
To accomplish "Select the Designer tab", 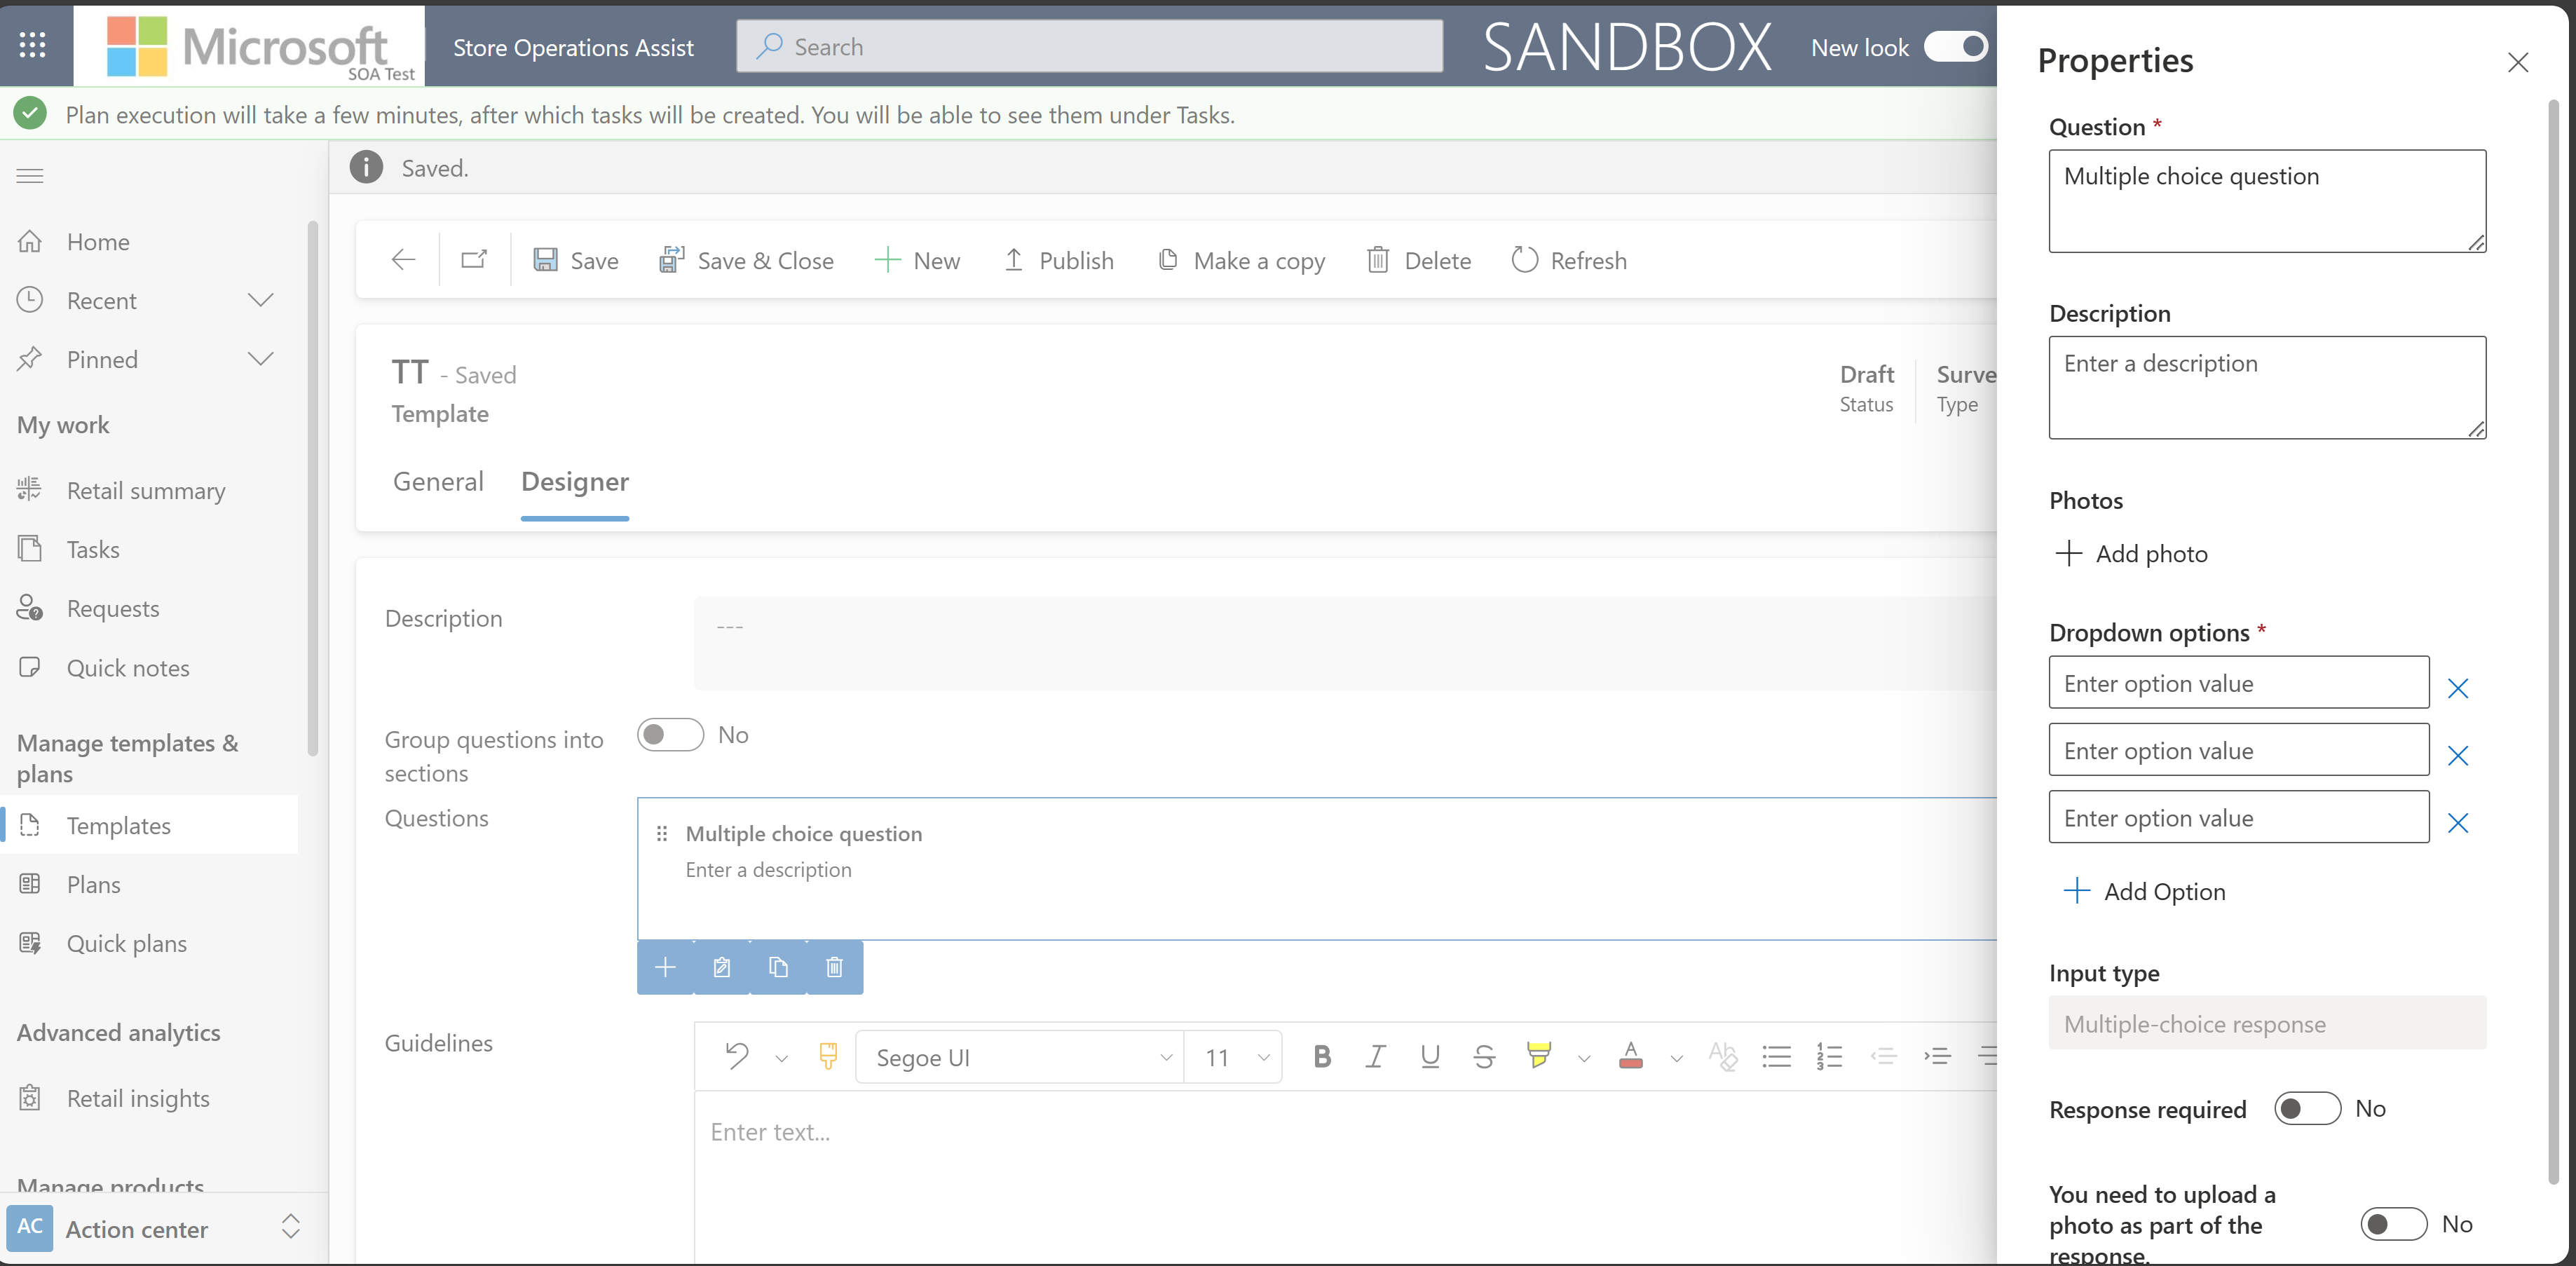I will point(575,479).
